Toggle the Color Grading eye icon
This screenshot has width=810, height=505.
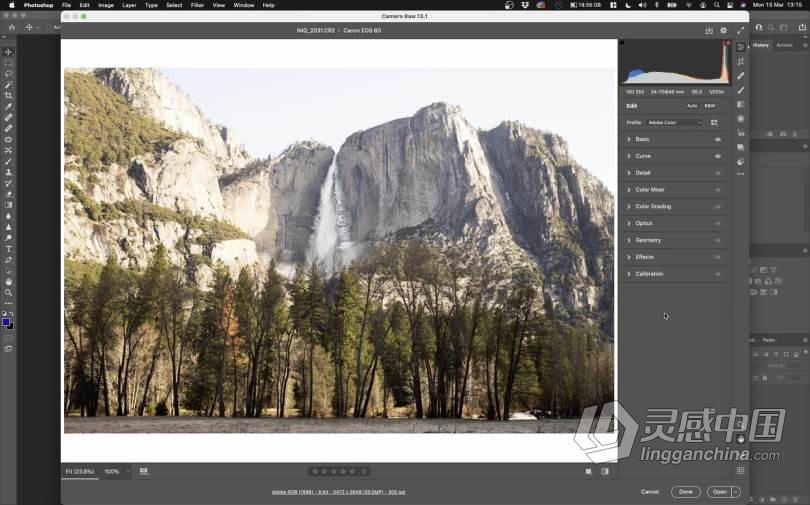click(x=718, y=207)
